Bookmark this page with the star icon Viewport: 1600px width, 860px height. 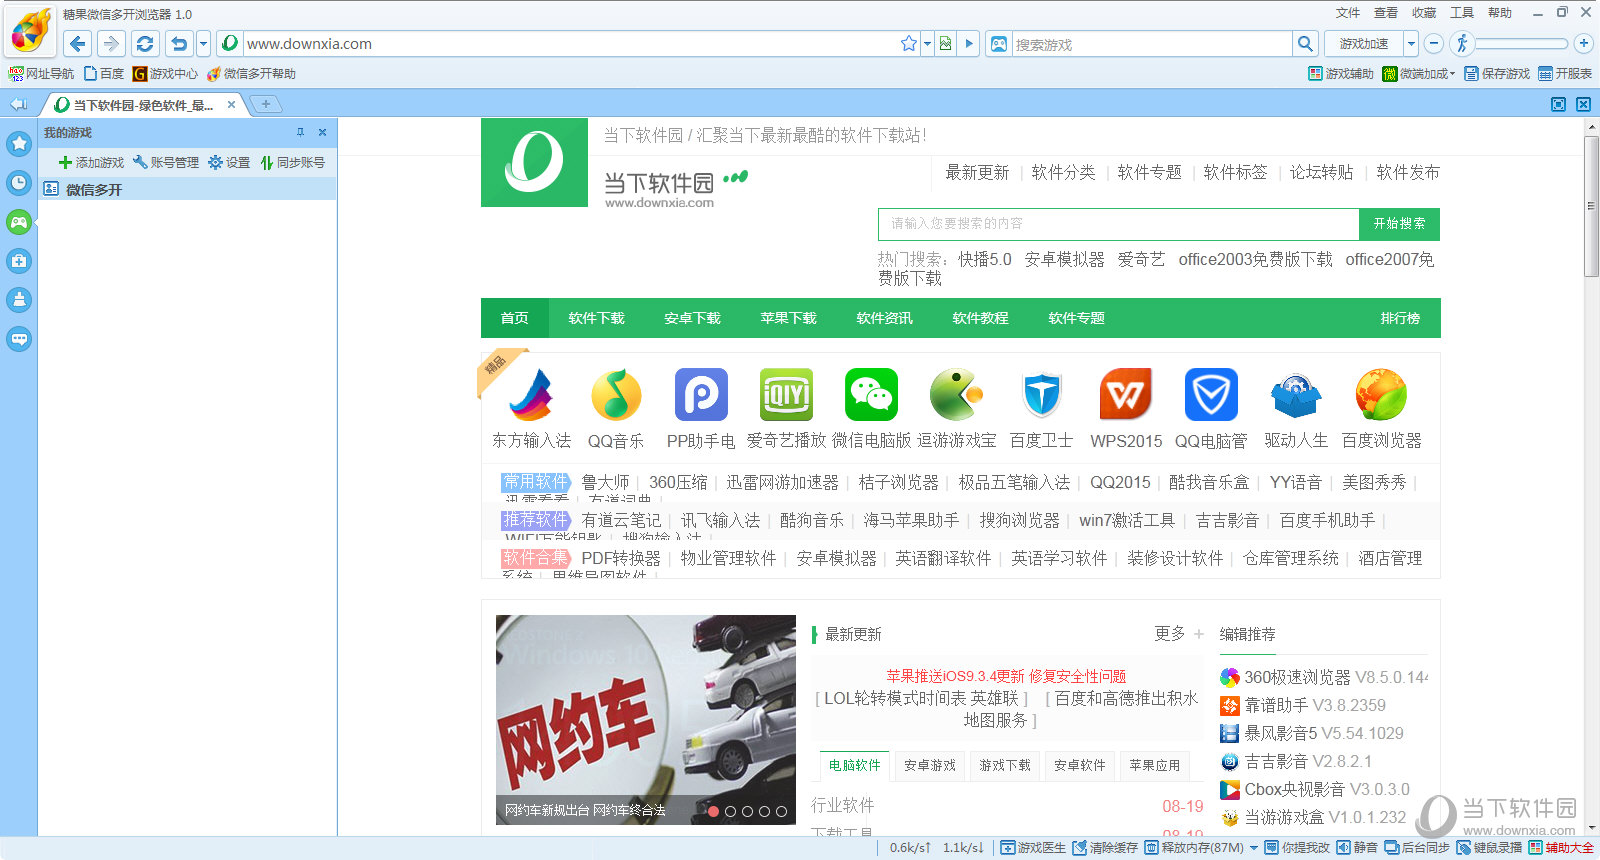[909, 43]
